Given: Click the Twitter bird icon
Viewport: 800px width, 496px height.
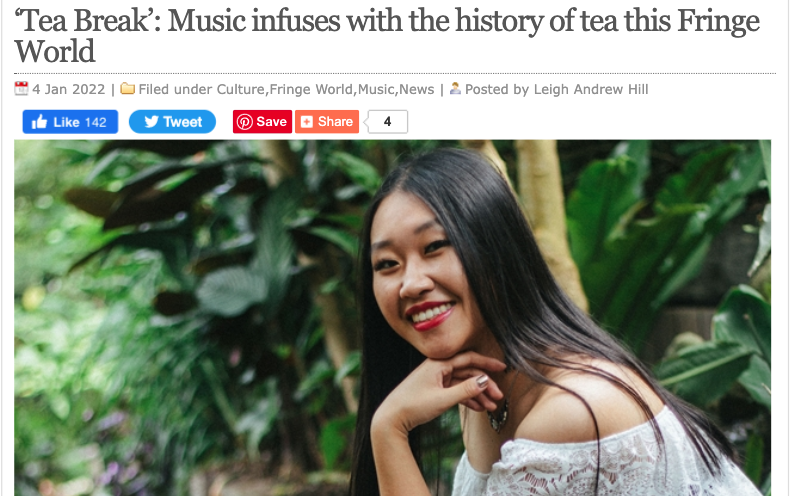Looking at the screenshot, I should pyautogui.click(x=152, y=122).
